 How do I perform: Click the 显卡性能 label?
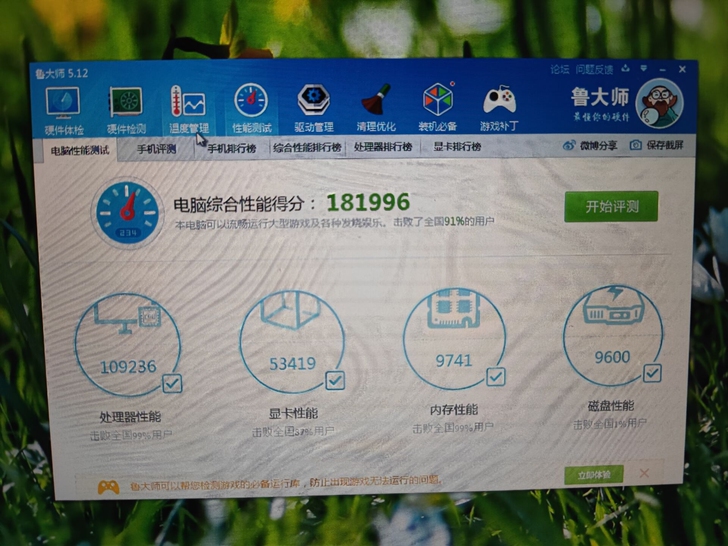pyautogui.click(x=293, y=413)
